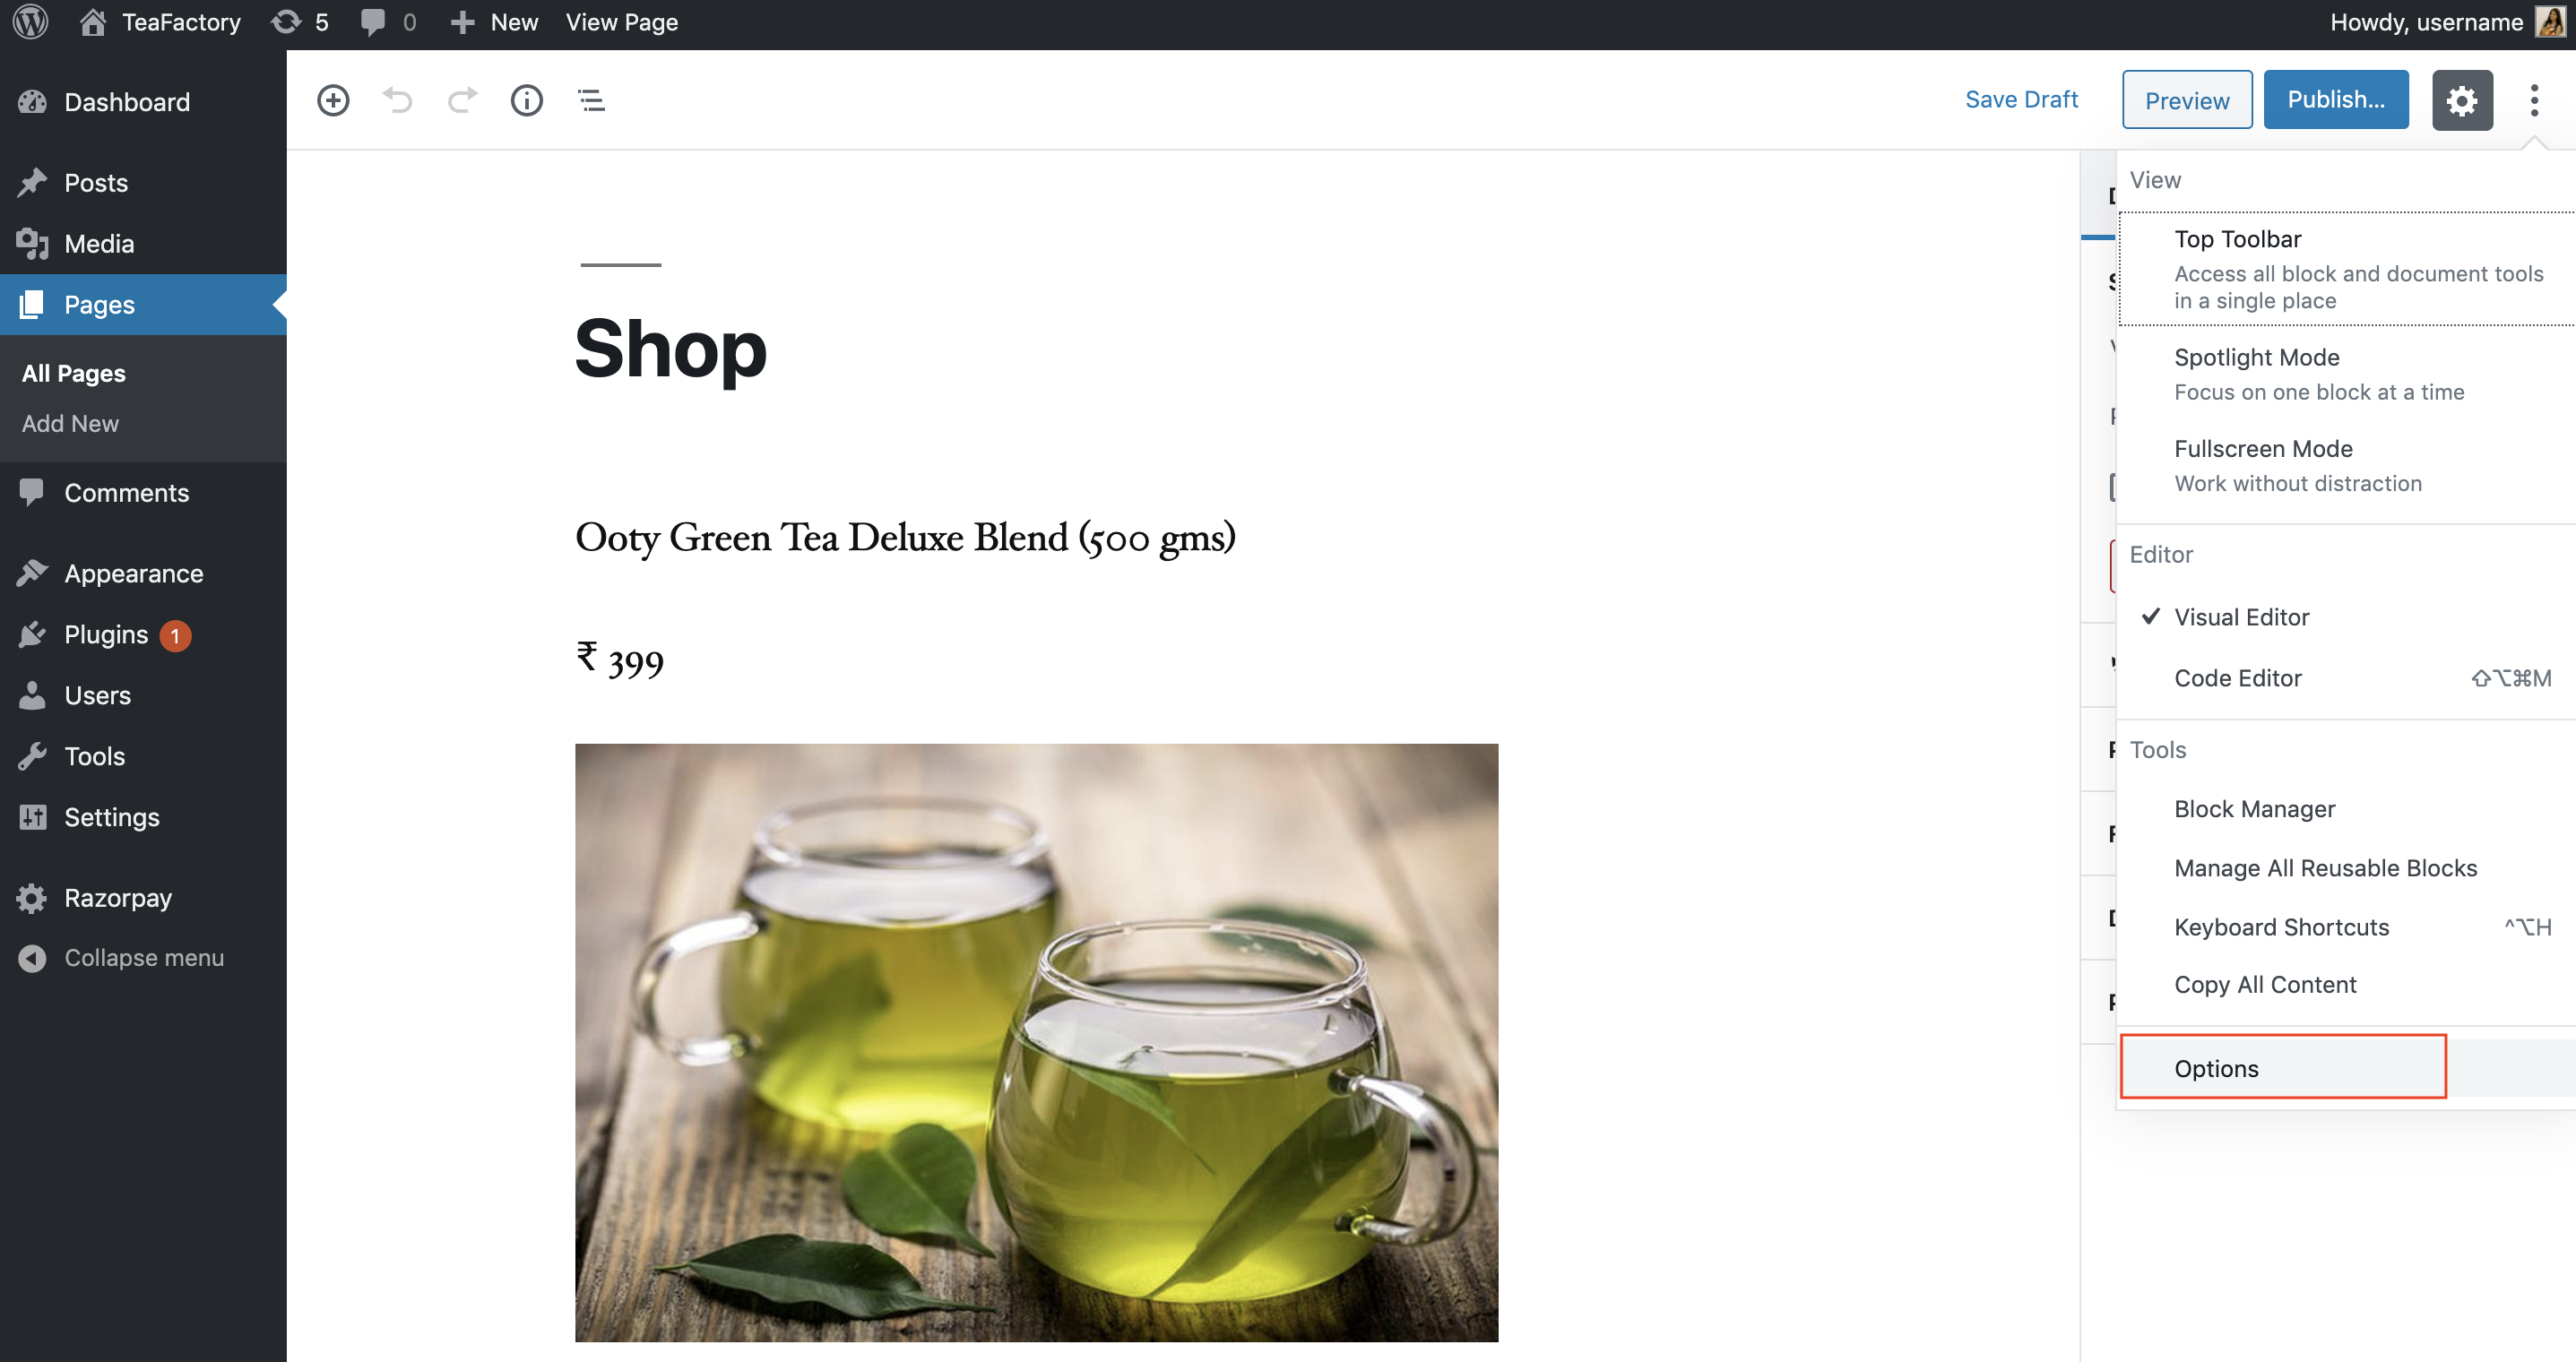Click the Redo arrow icon

point(462,100)
